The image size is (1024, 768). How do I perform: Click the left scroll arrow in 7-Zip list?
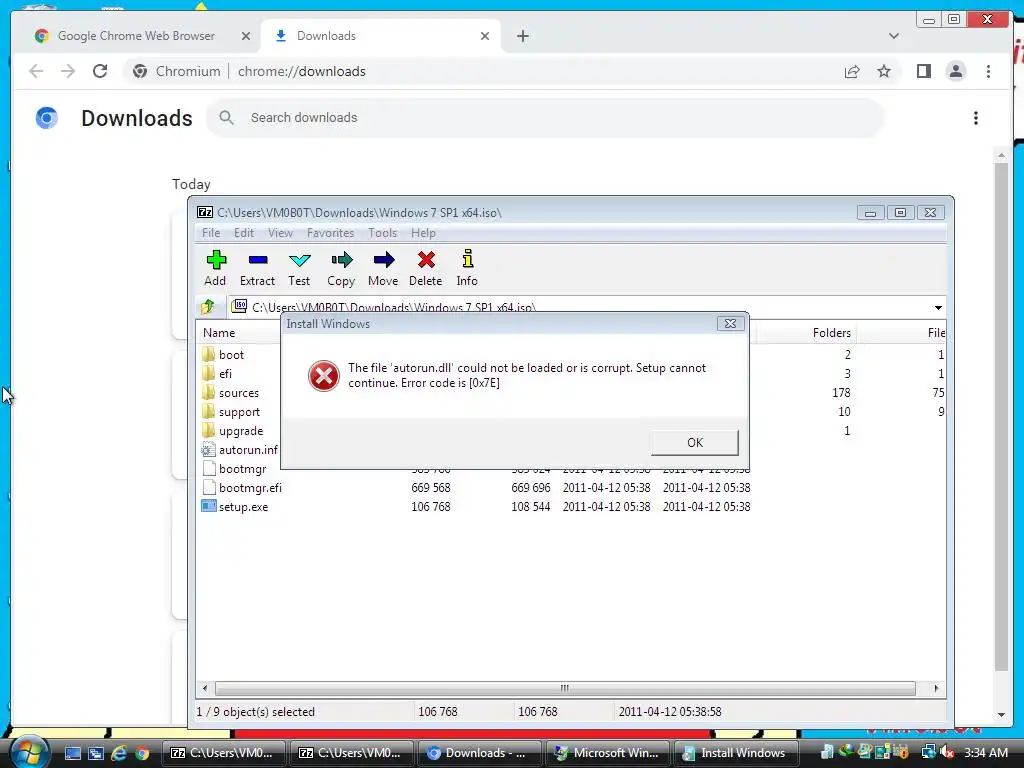coord(205,688)
